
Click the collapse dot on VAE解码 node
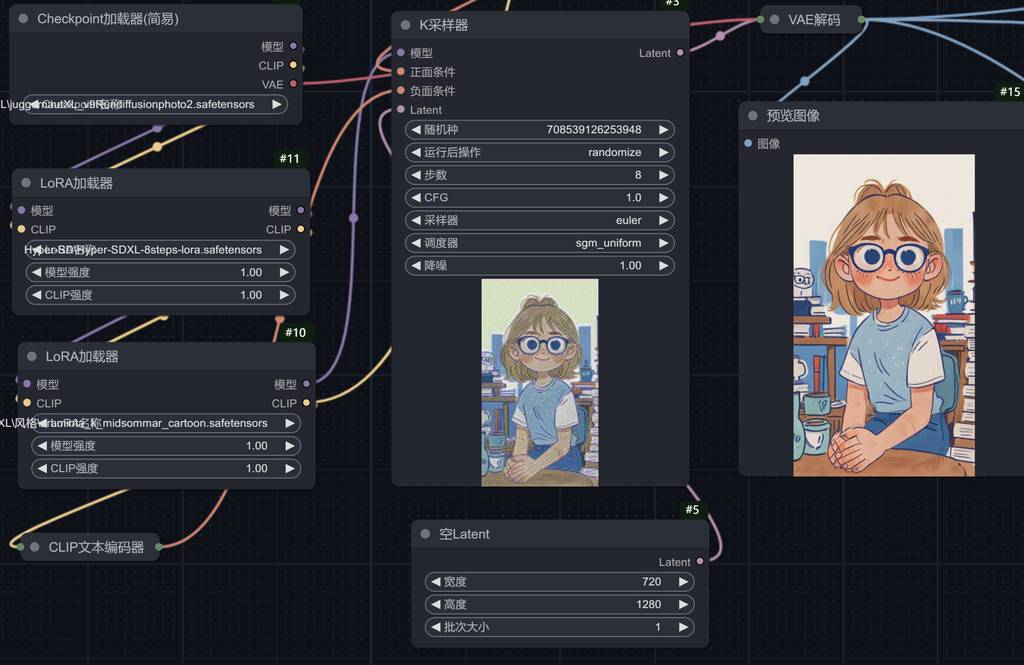[x=774, y=19]
